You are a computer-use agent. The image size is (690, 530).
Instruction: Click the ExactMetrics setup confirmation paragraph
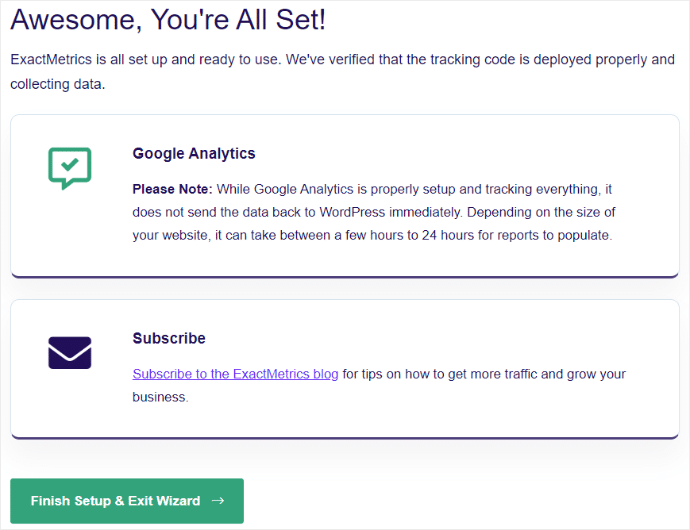(x=342, y=72)
